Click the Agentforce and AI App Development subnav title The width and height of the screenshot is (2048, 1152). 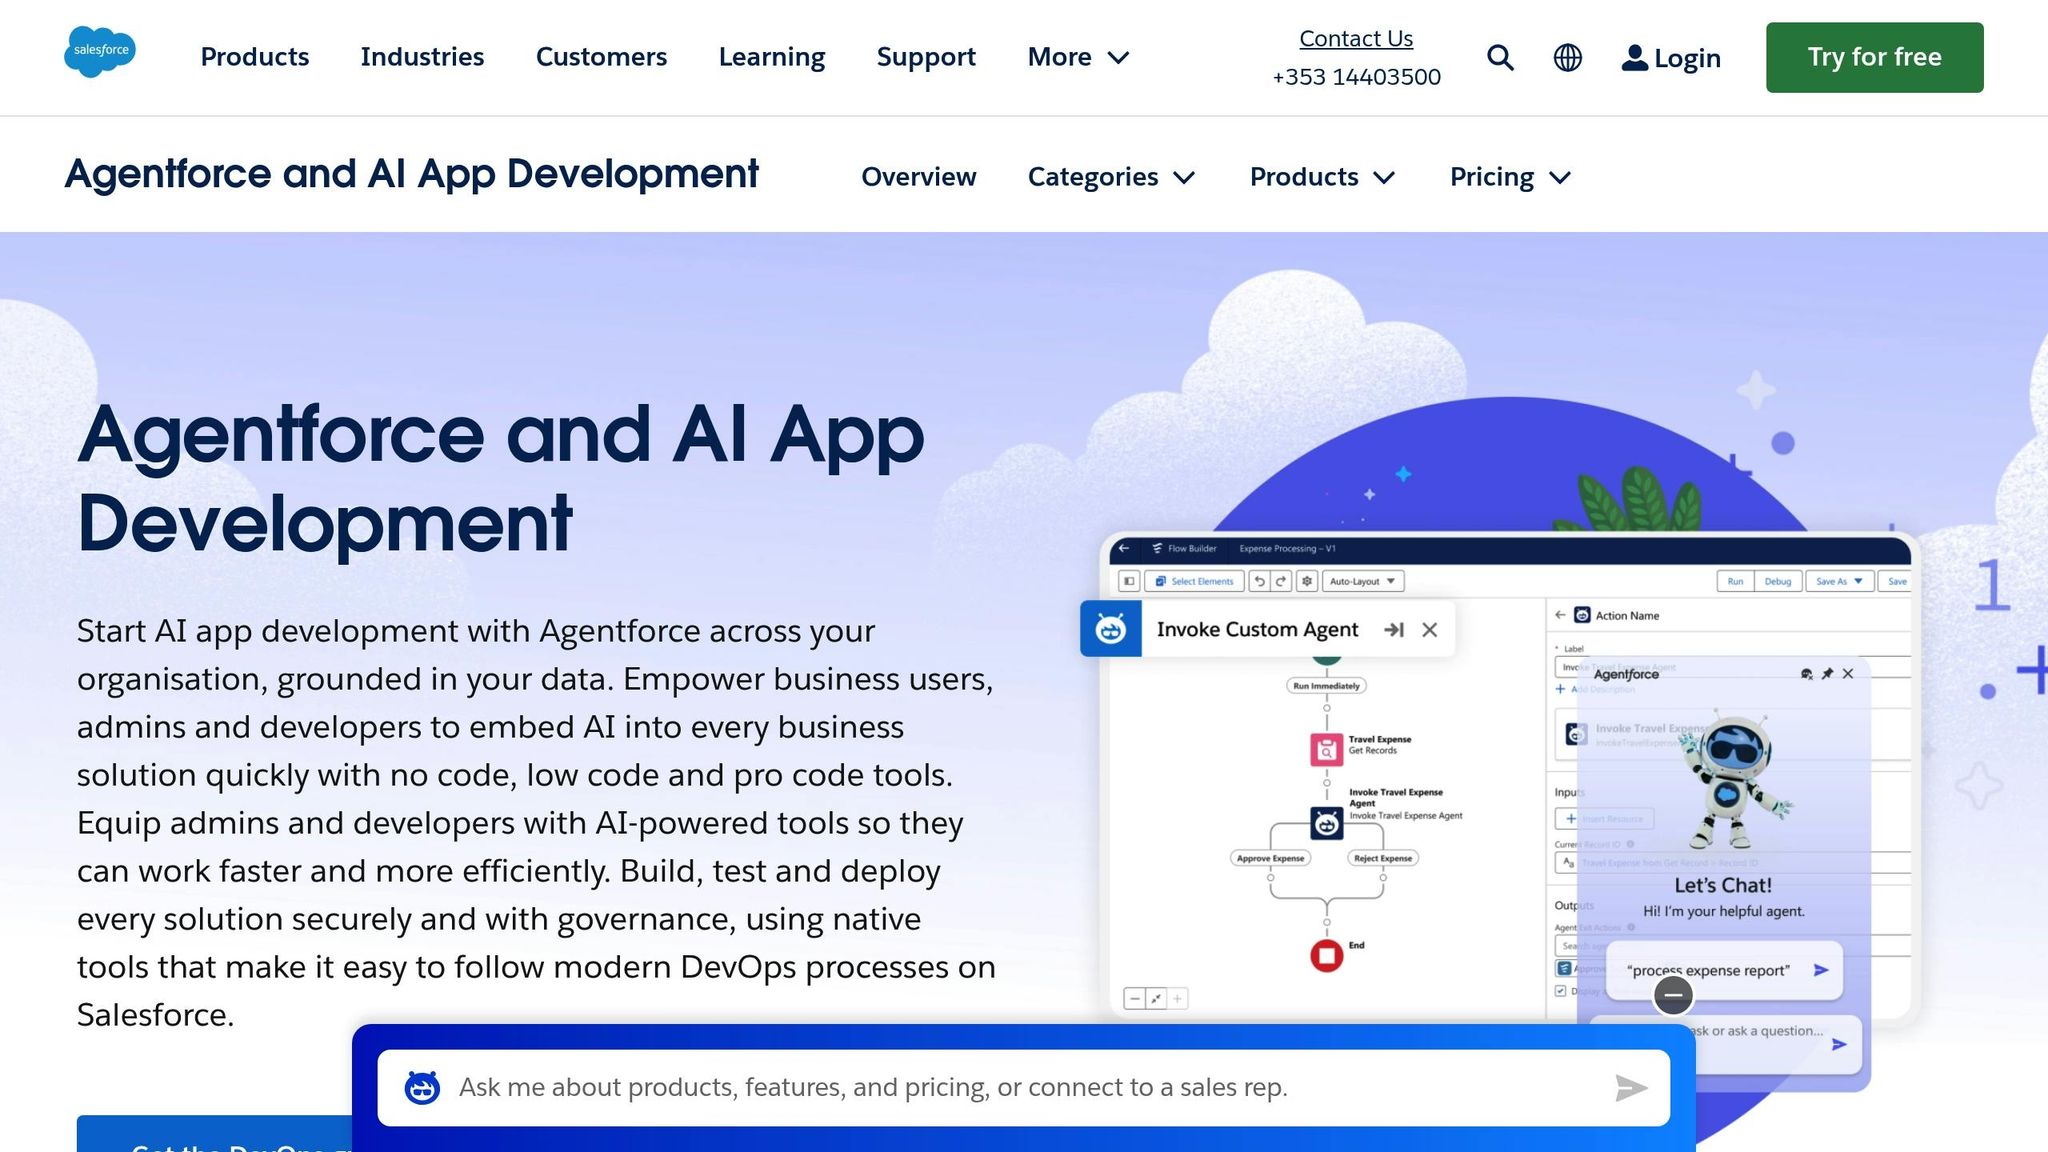point(411,174)
